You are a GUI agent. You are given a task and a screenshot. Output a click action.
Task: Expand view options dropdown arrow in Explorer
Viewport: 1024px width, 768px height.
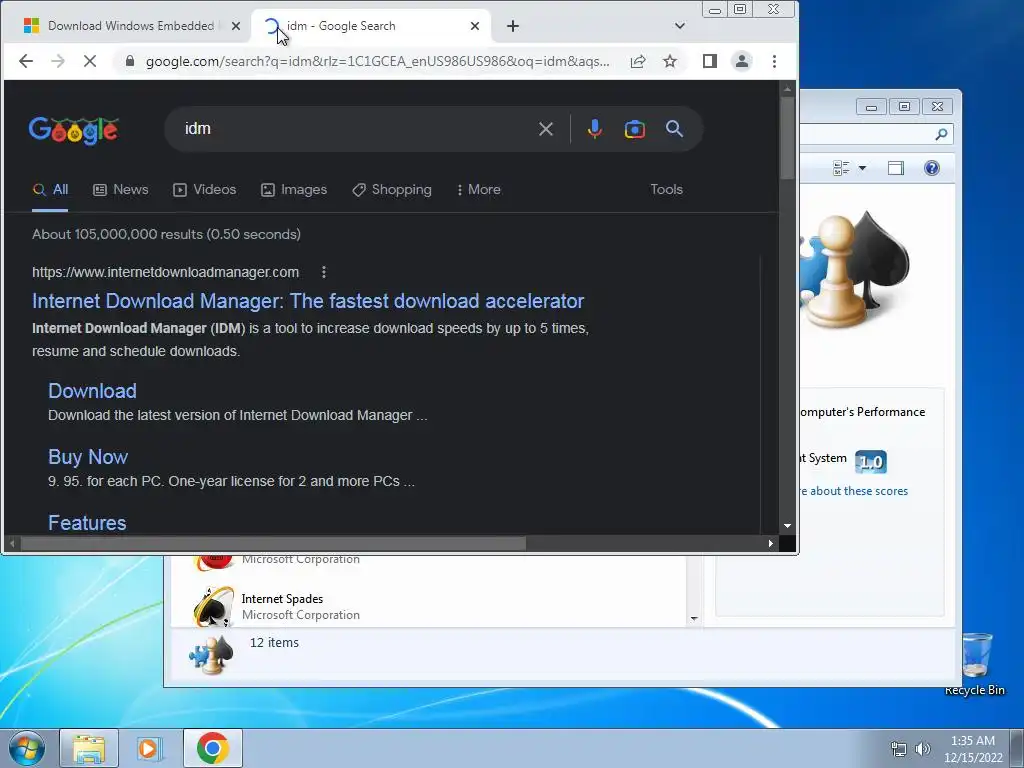862,168
